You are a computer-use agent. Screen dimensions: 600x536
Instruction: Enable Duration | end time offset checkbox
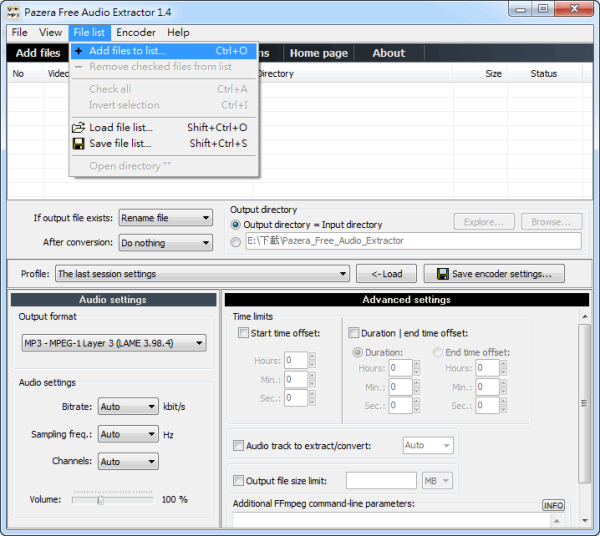click(x=354, y=332)
